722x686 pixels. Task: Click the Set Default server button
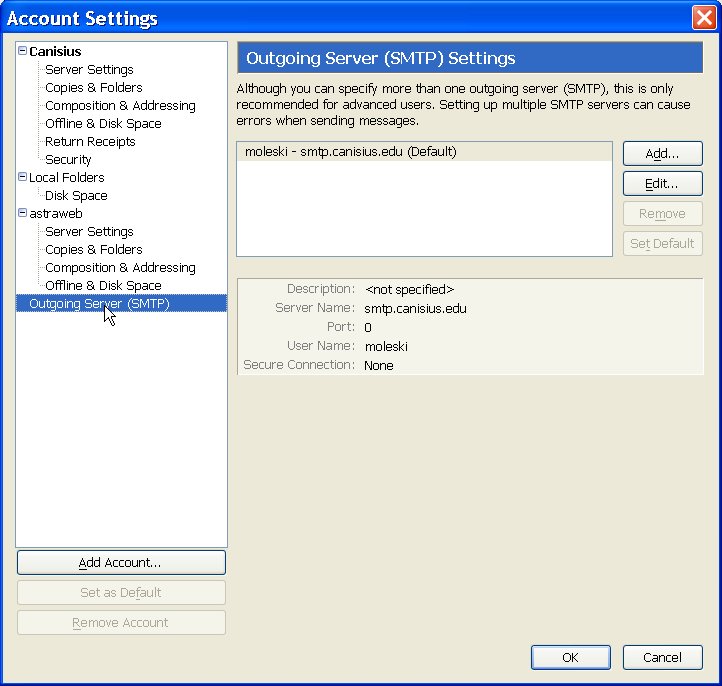coord(663,244)
